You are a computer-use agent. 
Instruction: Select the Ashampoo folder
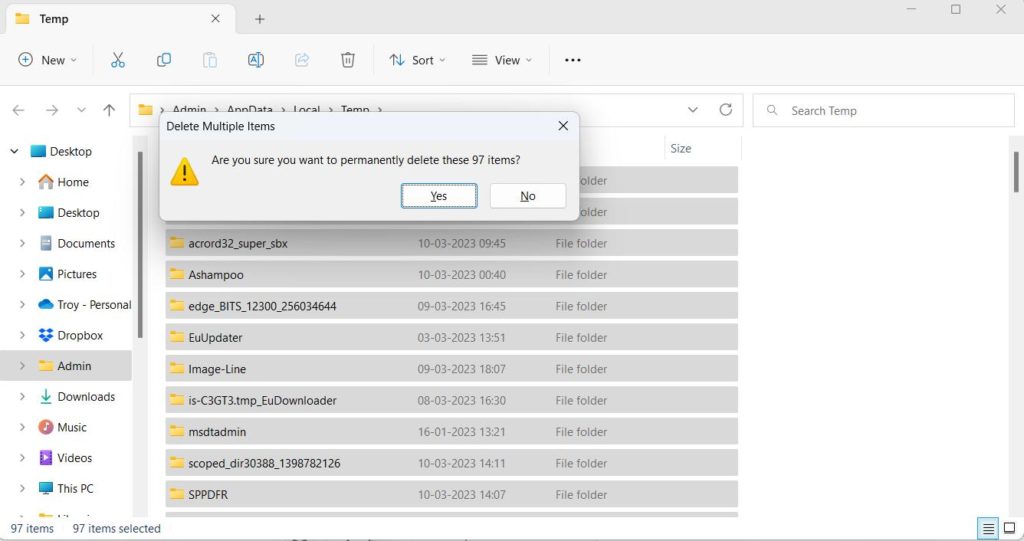(x=216, y=275)
